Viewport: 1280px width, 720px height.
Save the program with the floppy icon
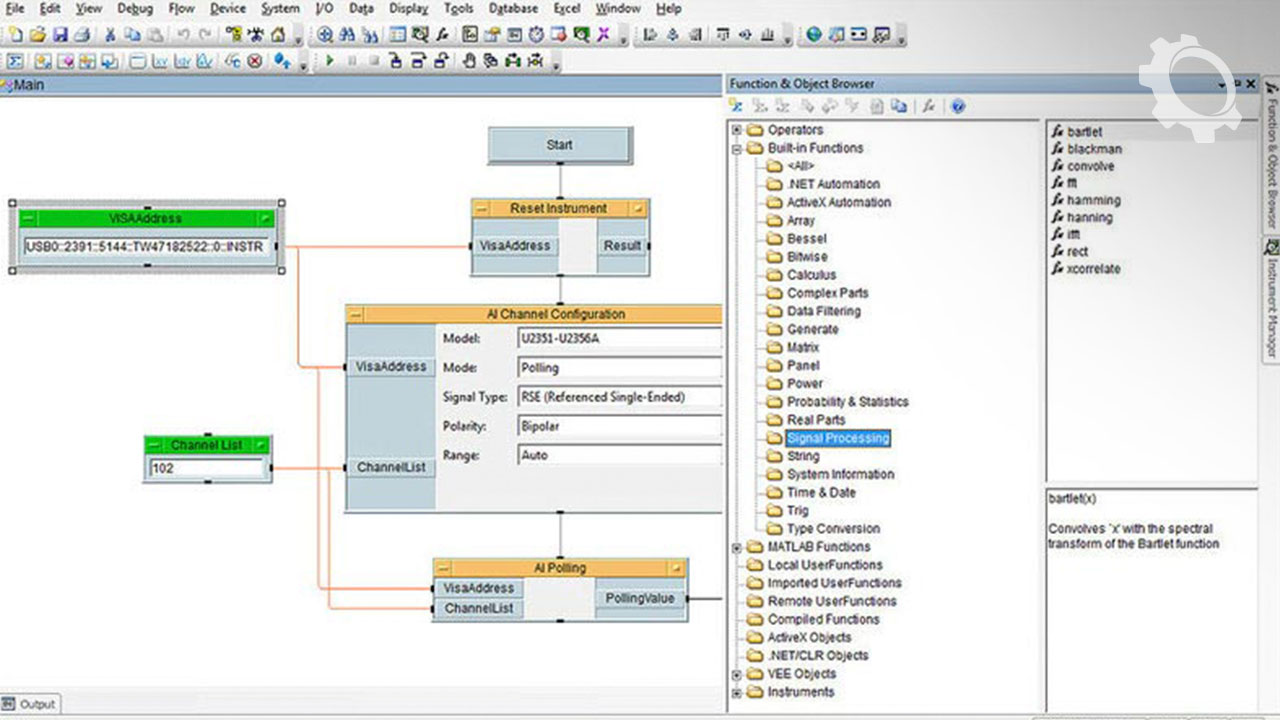pyautogui.click(x=60, y=35)
